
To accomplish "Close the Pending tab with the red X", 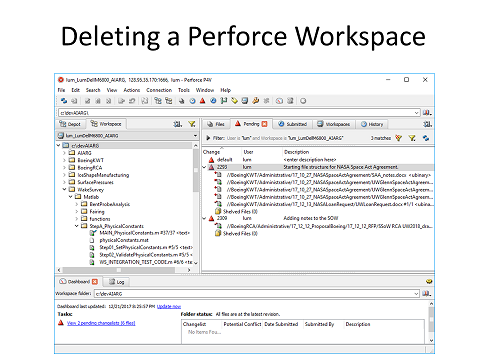I will (264, 124).
